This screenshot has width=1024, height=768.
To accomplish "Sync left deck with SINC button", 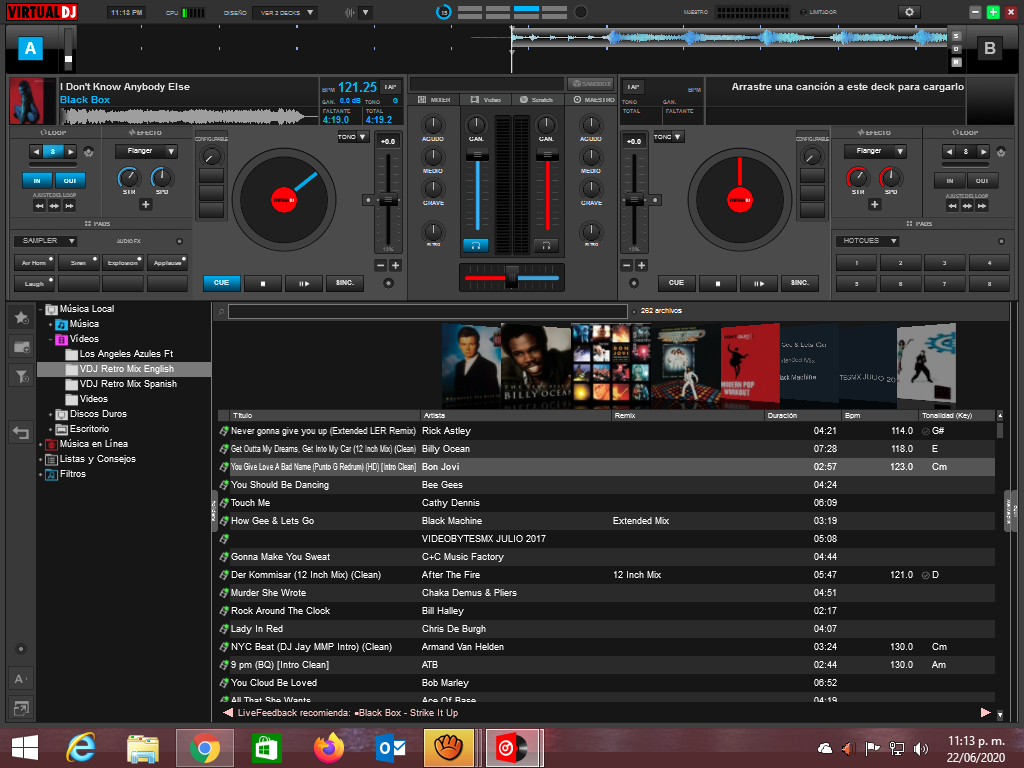I will point(345,283).
